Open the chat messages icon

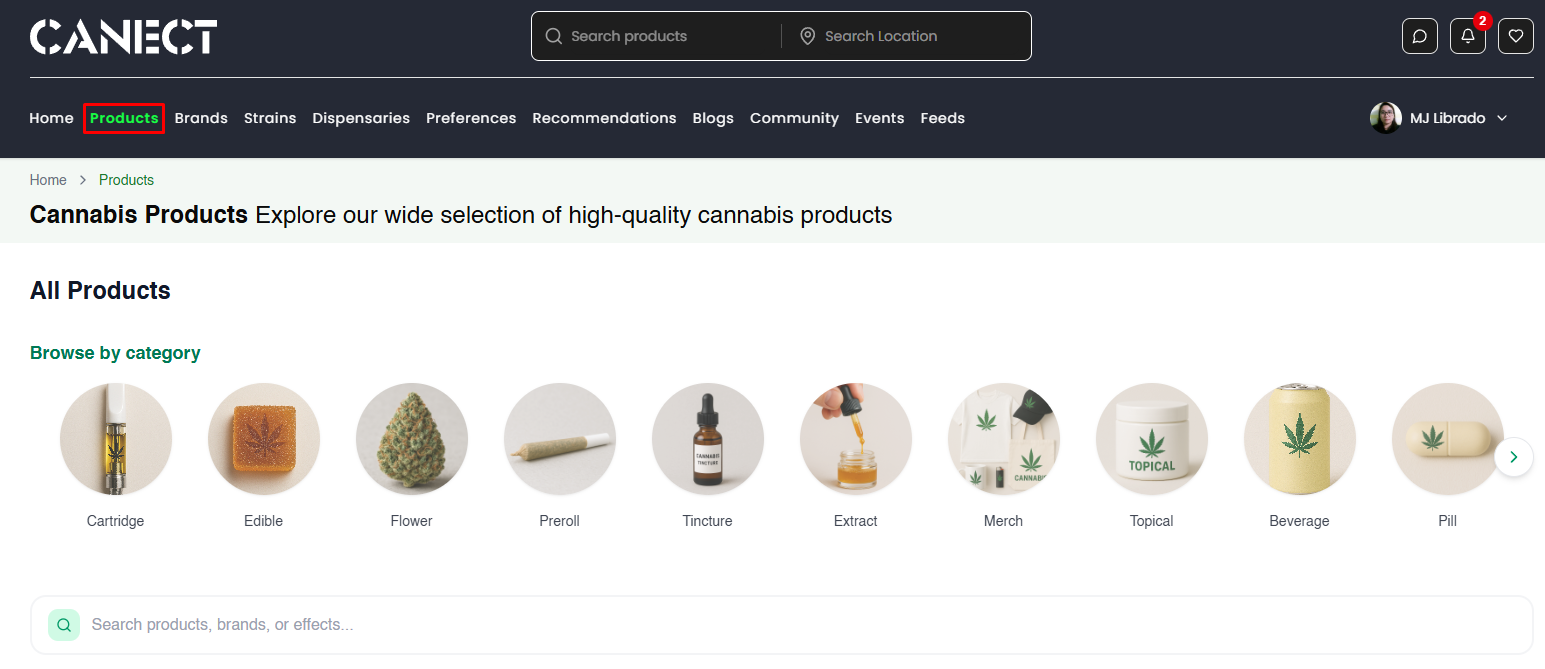(1420, 35)
